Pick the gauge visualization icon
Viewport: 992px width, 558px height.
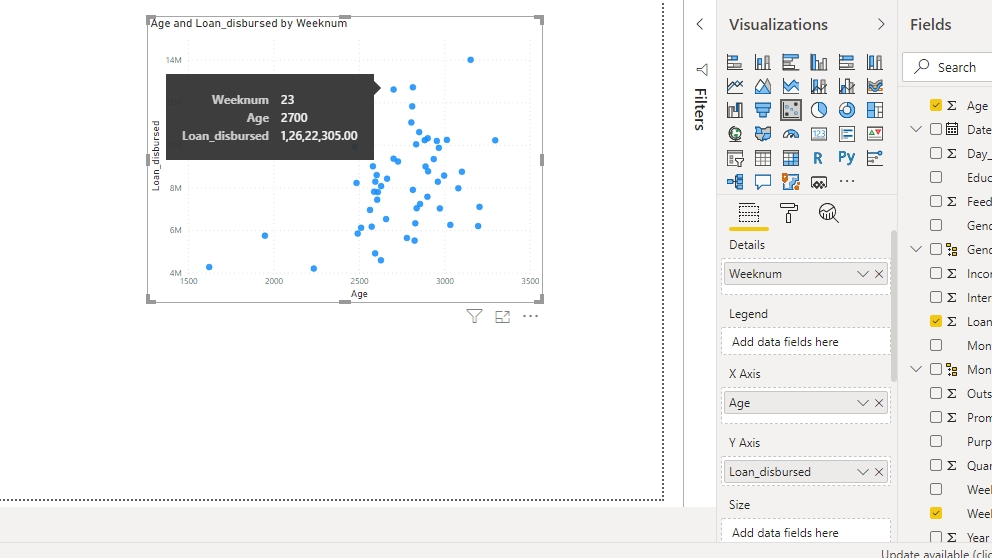791,134
